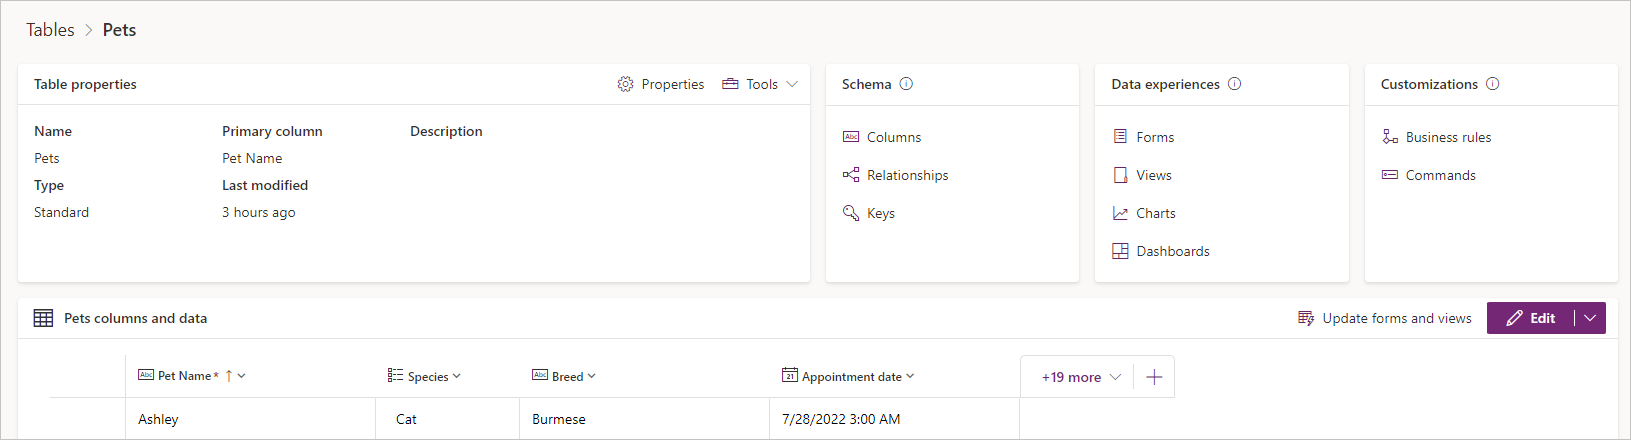Click the Pets columns and data grid icon
This screenshot has width=1631, height=440.
click(43, 318)
